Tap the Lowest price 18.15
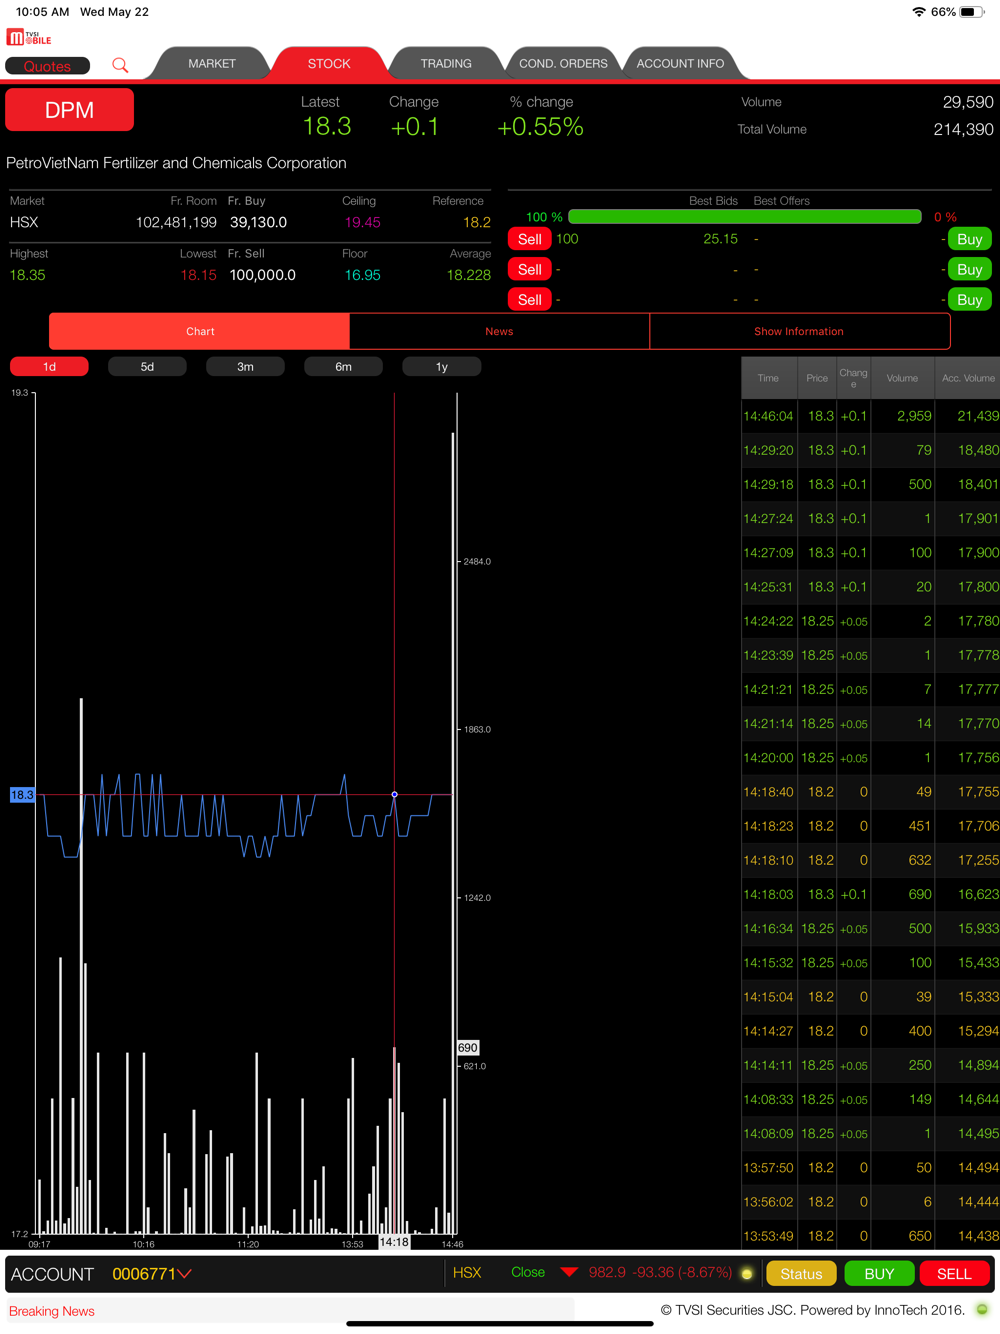Screen dimensions: 1000x1334 click(198, 275)
